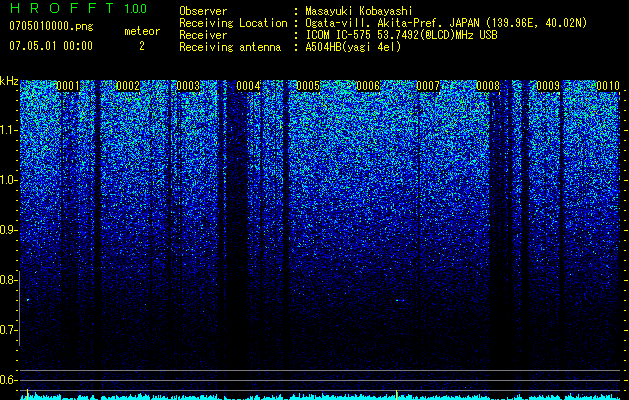Select the filename 0705010000.png
The image size is (629, 400).
tap(51, 26)
